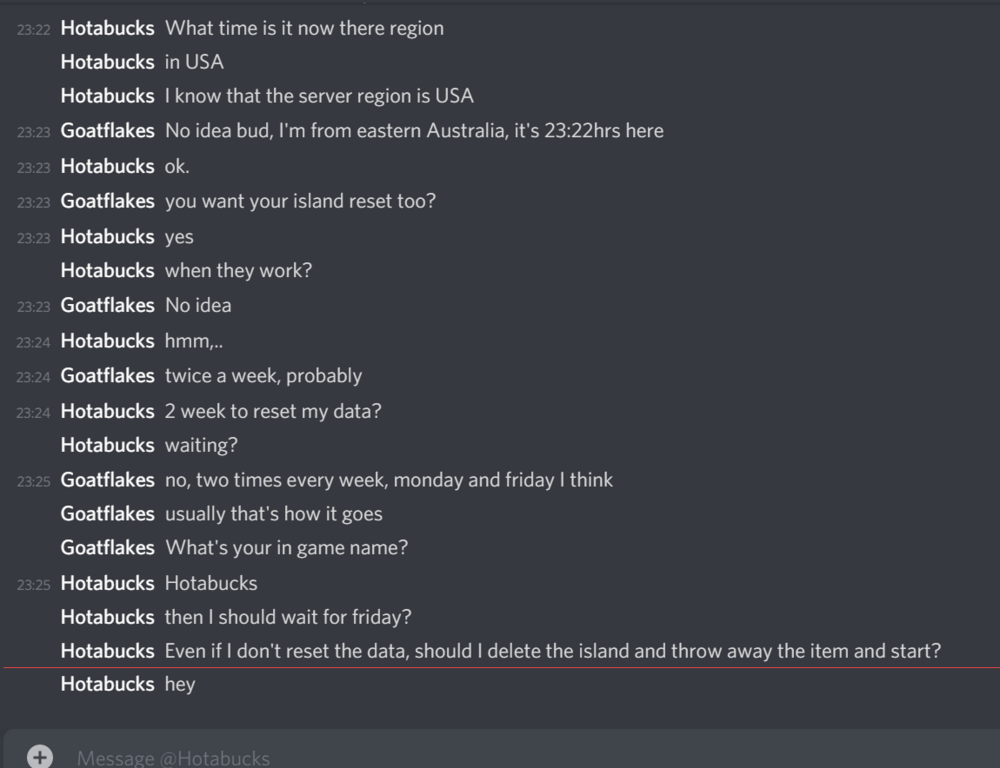Click Goatflakes username beside "twice a week, probably"
This screenshot has height=768, width=1000.
pyautogui.click(x=107, y=376)
